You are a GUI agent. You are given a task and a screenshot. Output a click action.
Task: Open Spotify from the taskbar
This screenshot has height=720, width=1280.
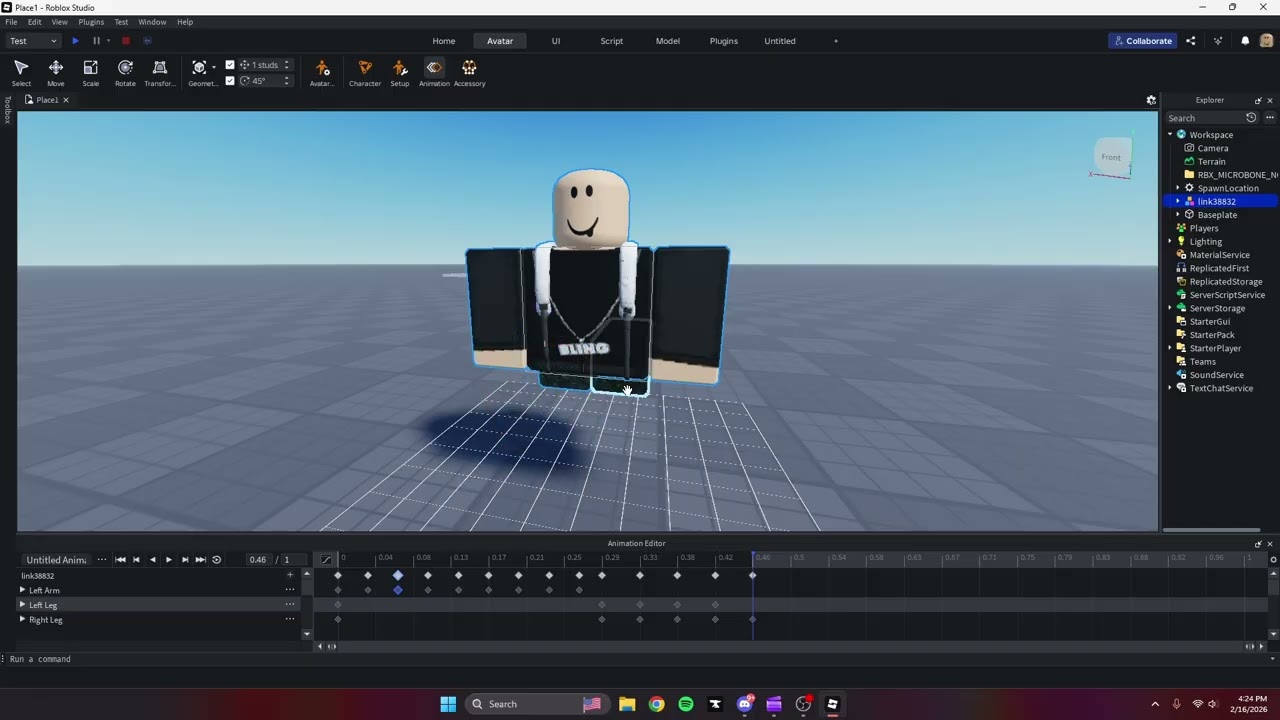click(686, 704)
